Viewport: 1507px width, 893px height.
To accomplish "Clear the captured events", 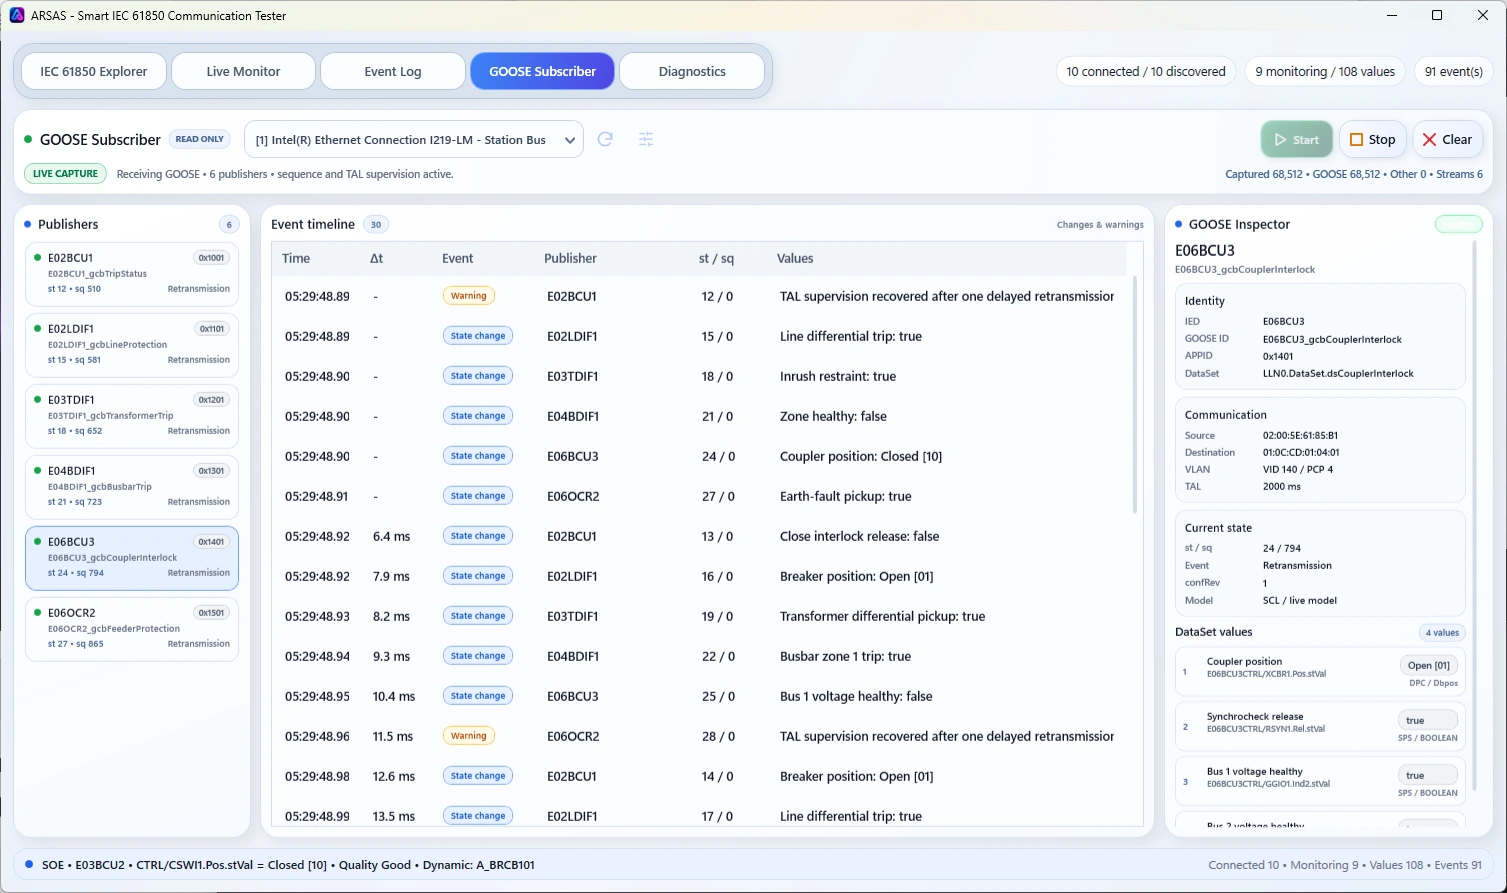I will (1447, 140).
